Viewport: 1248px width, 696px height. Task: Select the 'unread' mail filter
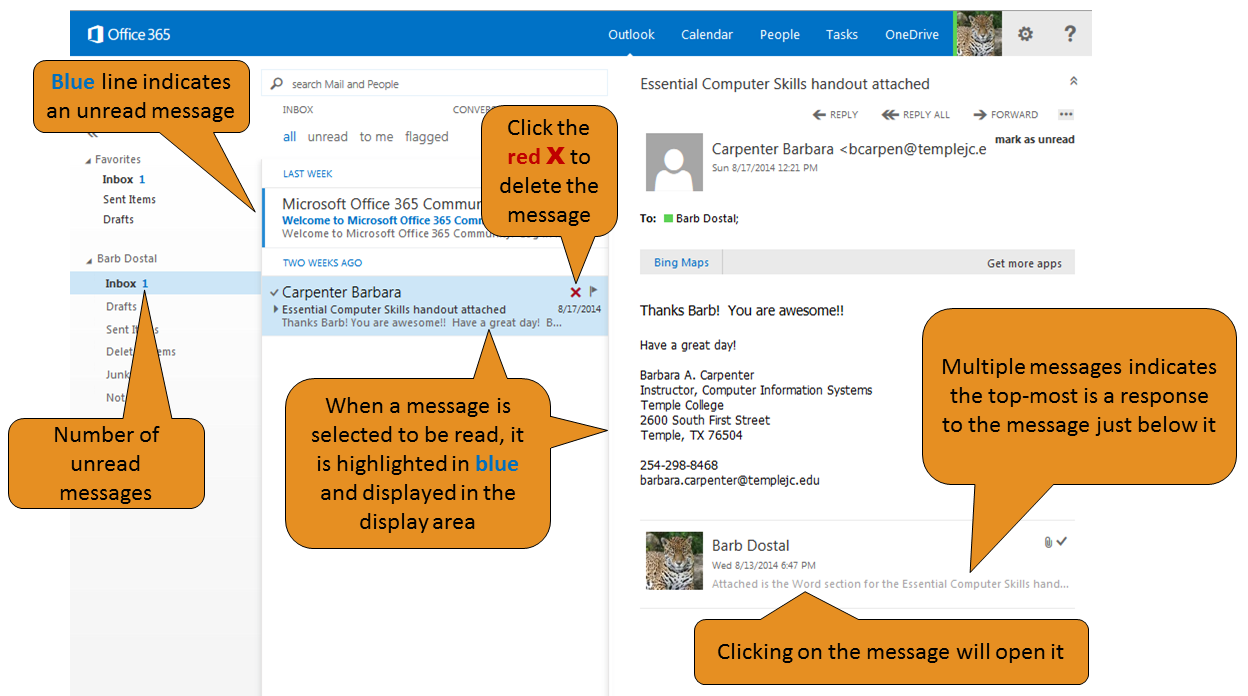point(327,137)
